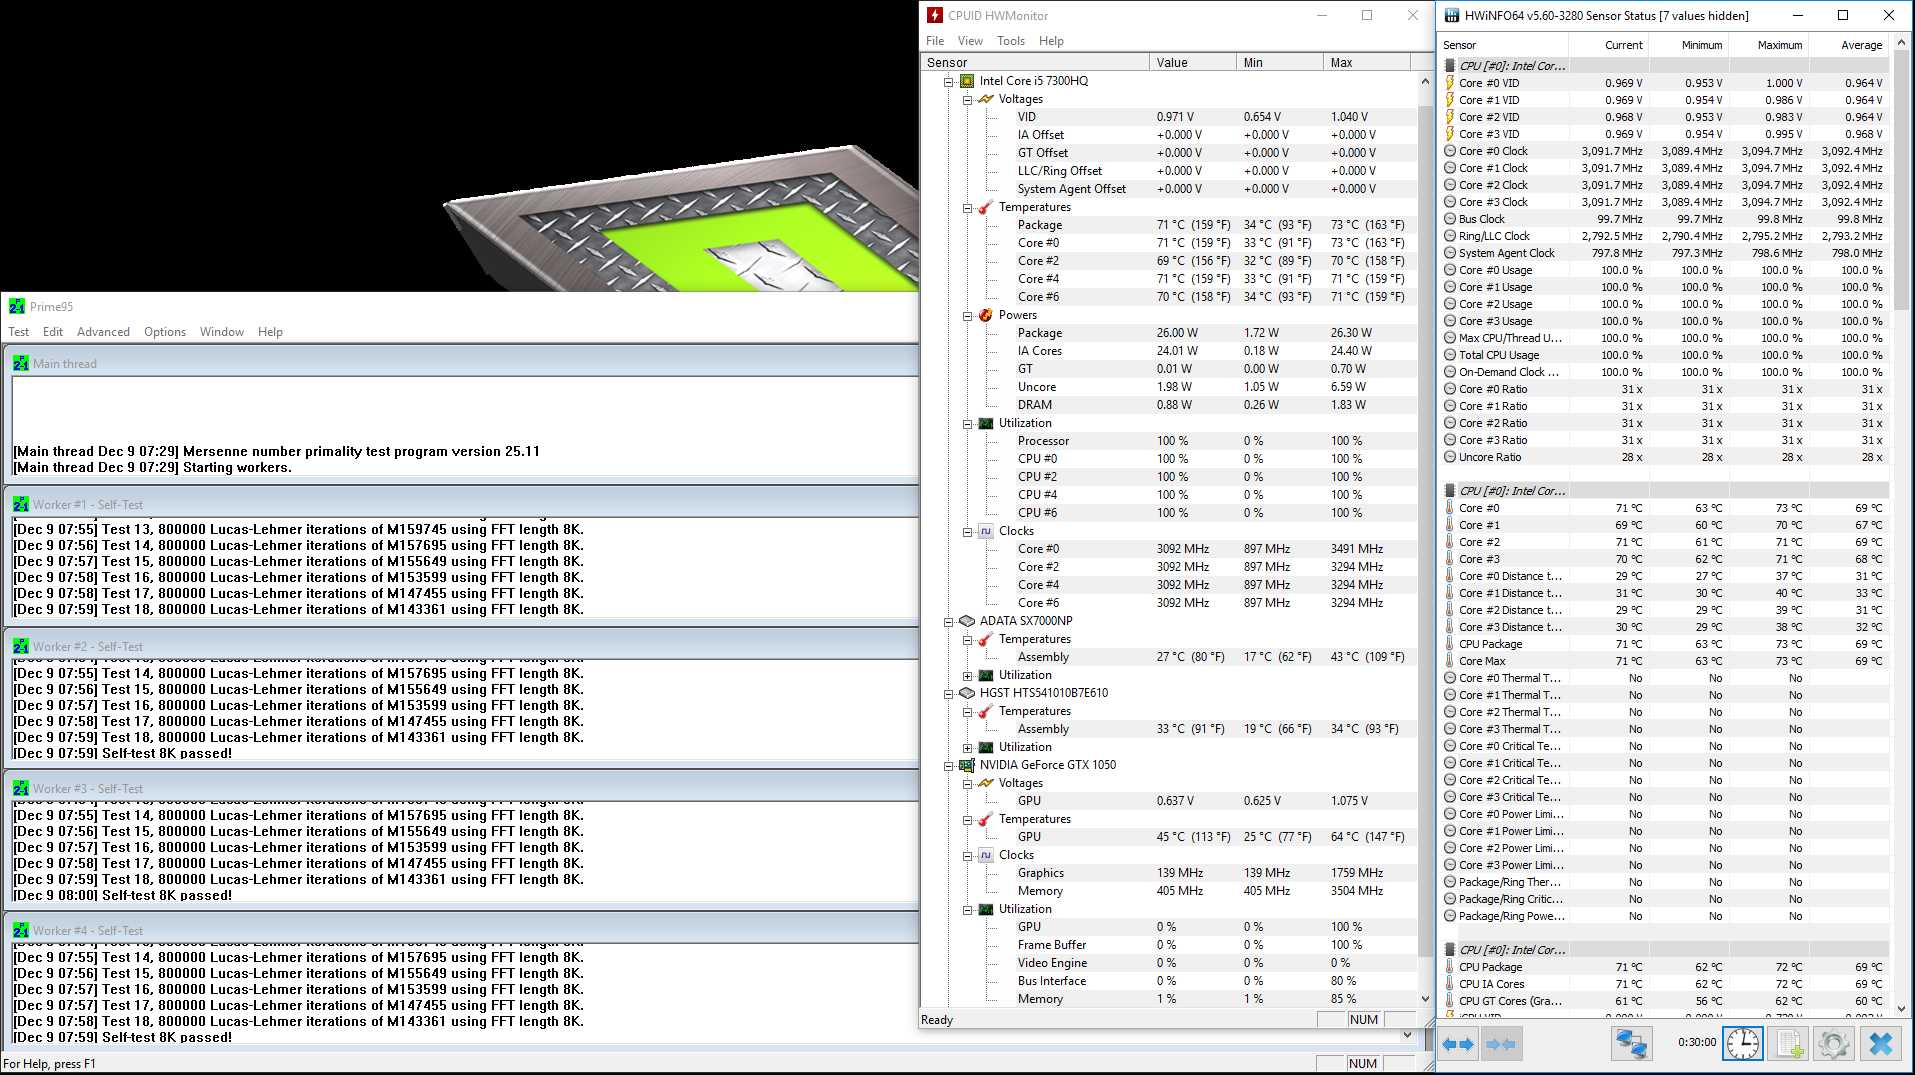Click the thermometer icon beside CPU Package in HWiNFO
Viewport: 1915px width, 1075px height.
[1450, 644]
